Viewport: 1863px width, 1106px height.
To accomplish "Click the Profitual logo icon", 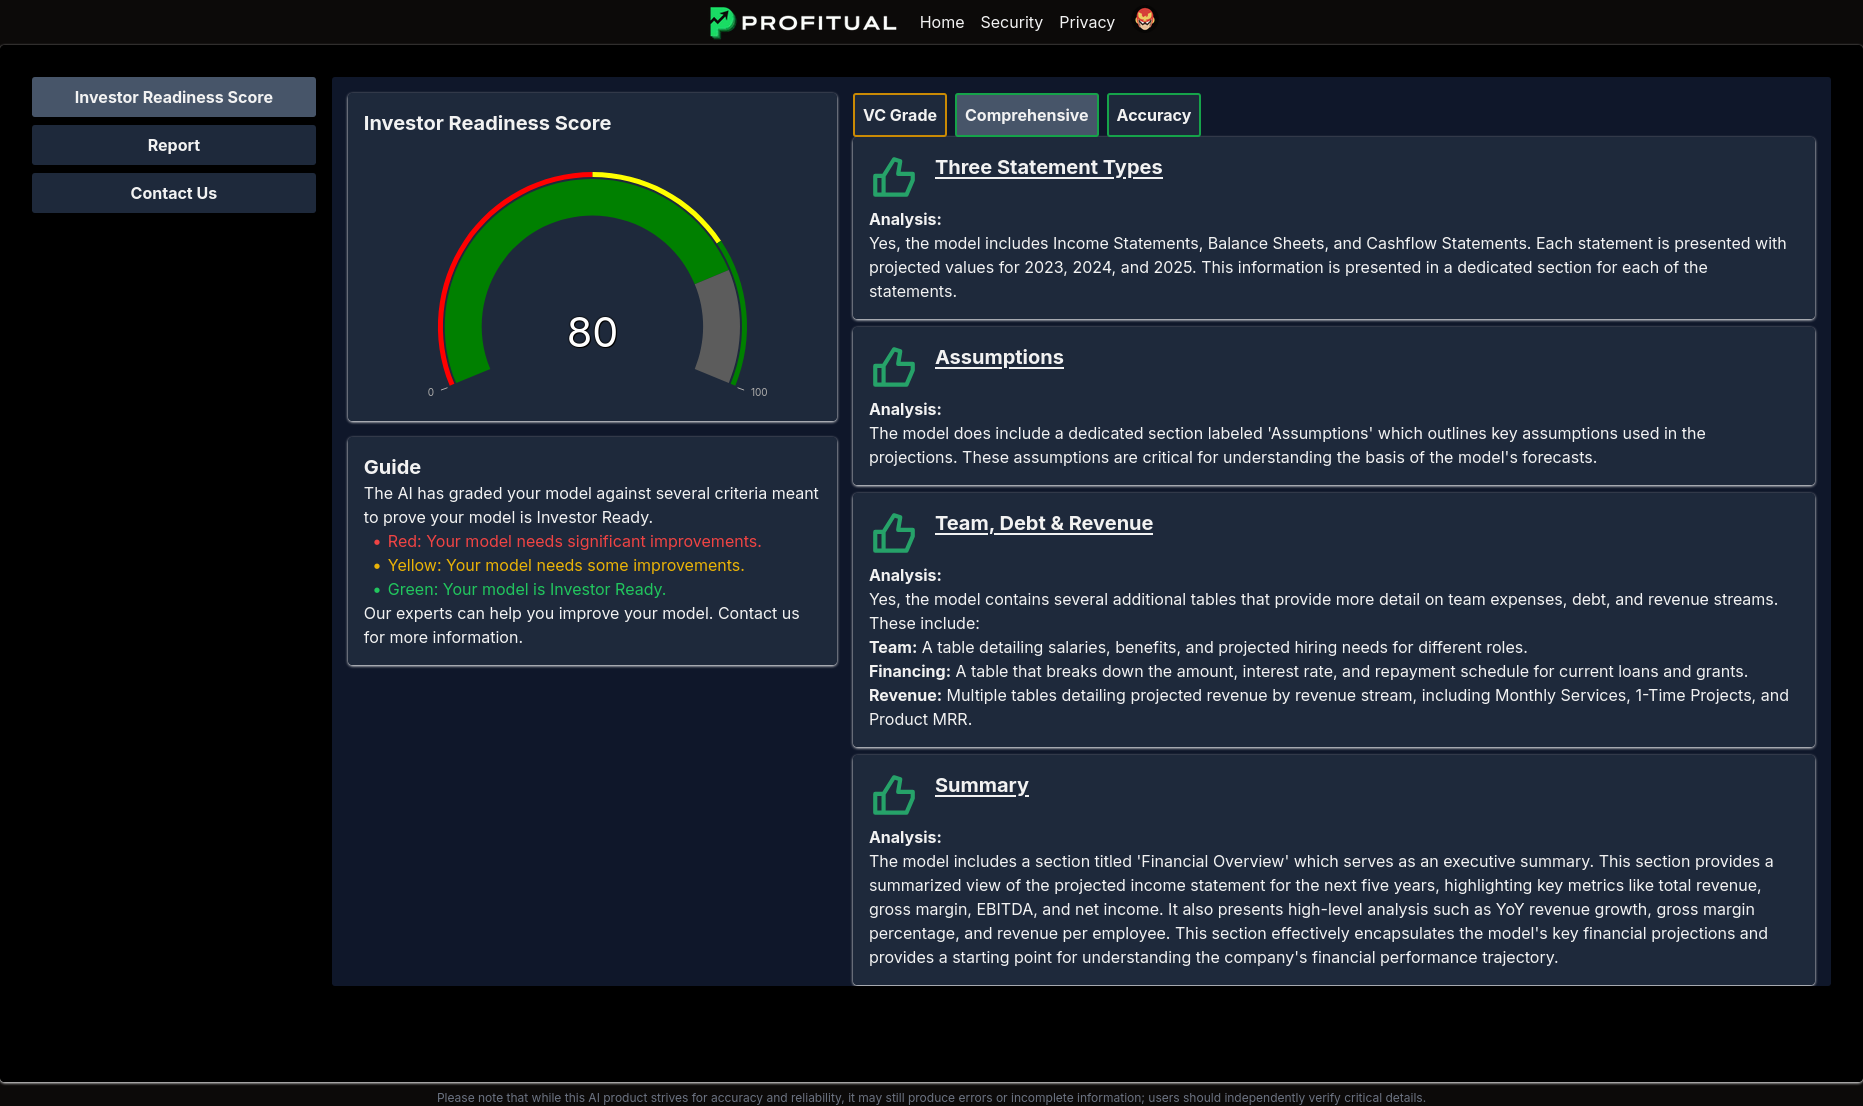I will tap(722, 22).
